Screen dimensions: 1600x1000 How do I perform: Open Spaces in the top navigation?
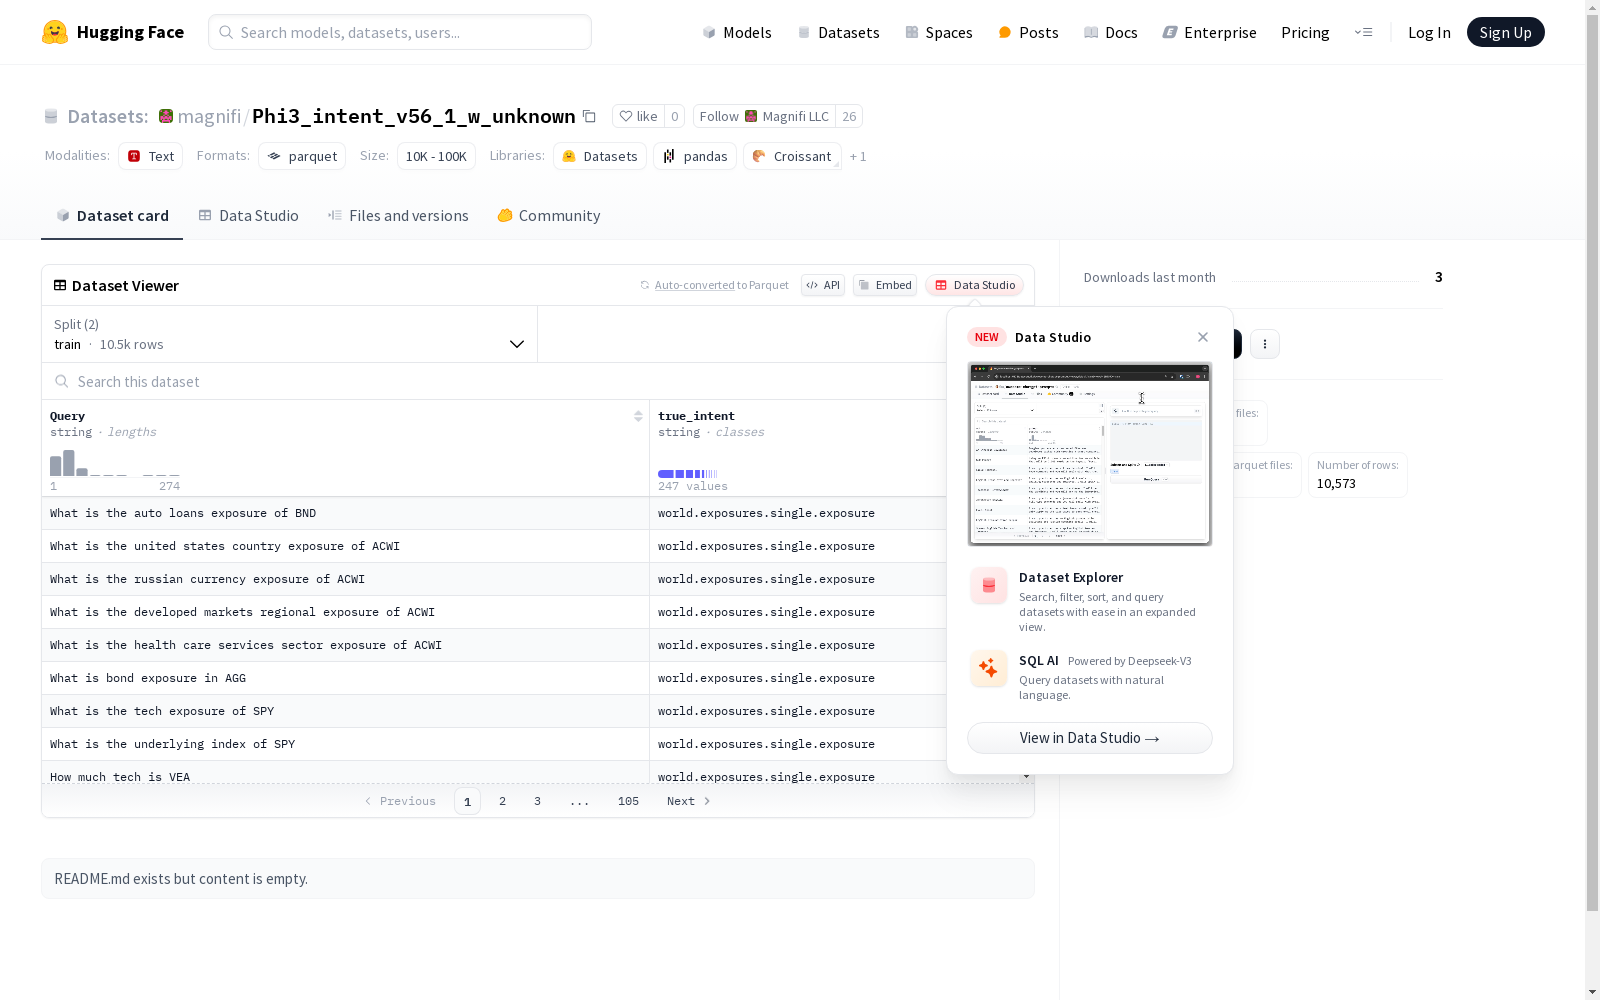[x=938, y=33]
